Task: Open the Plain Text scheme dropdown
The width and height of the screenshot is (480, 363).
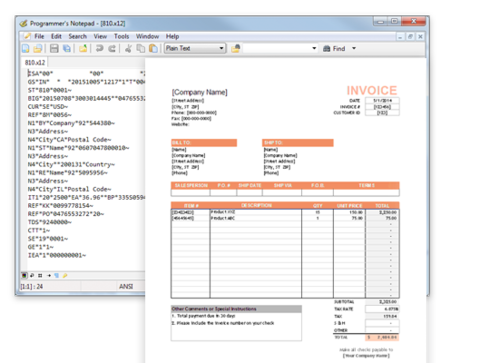Action: click(x=195, y=48)
